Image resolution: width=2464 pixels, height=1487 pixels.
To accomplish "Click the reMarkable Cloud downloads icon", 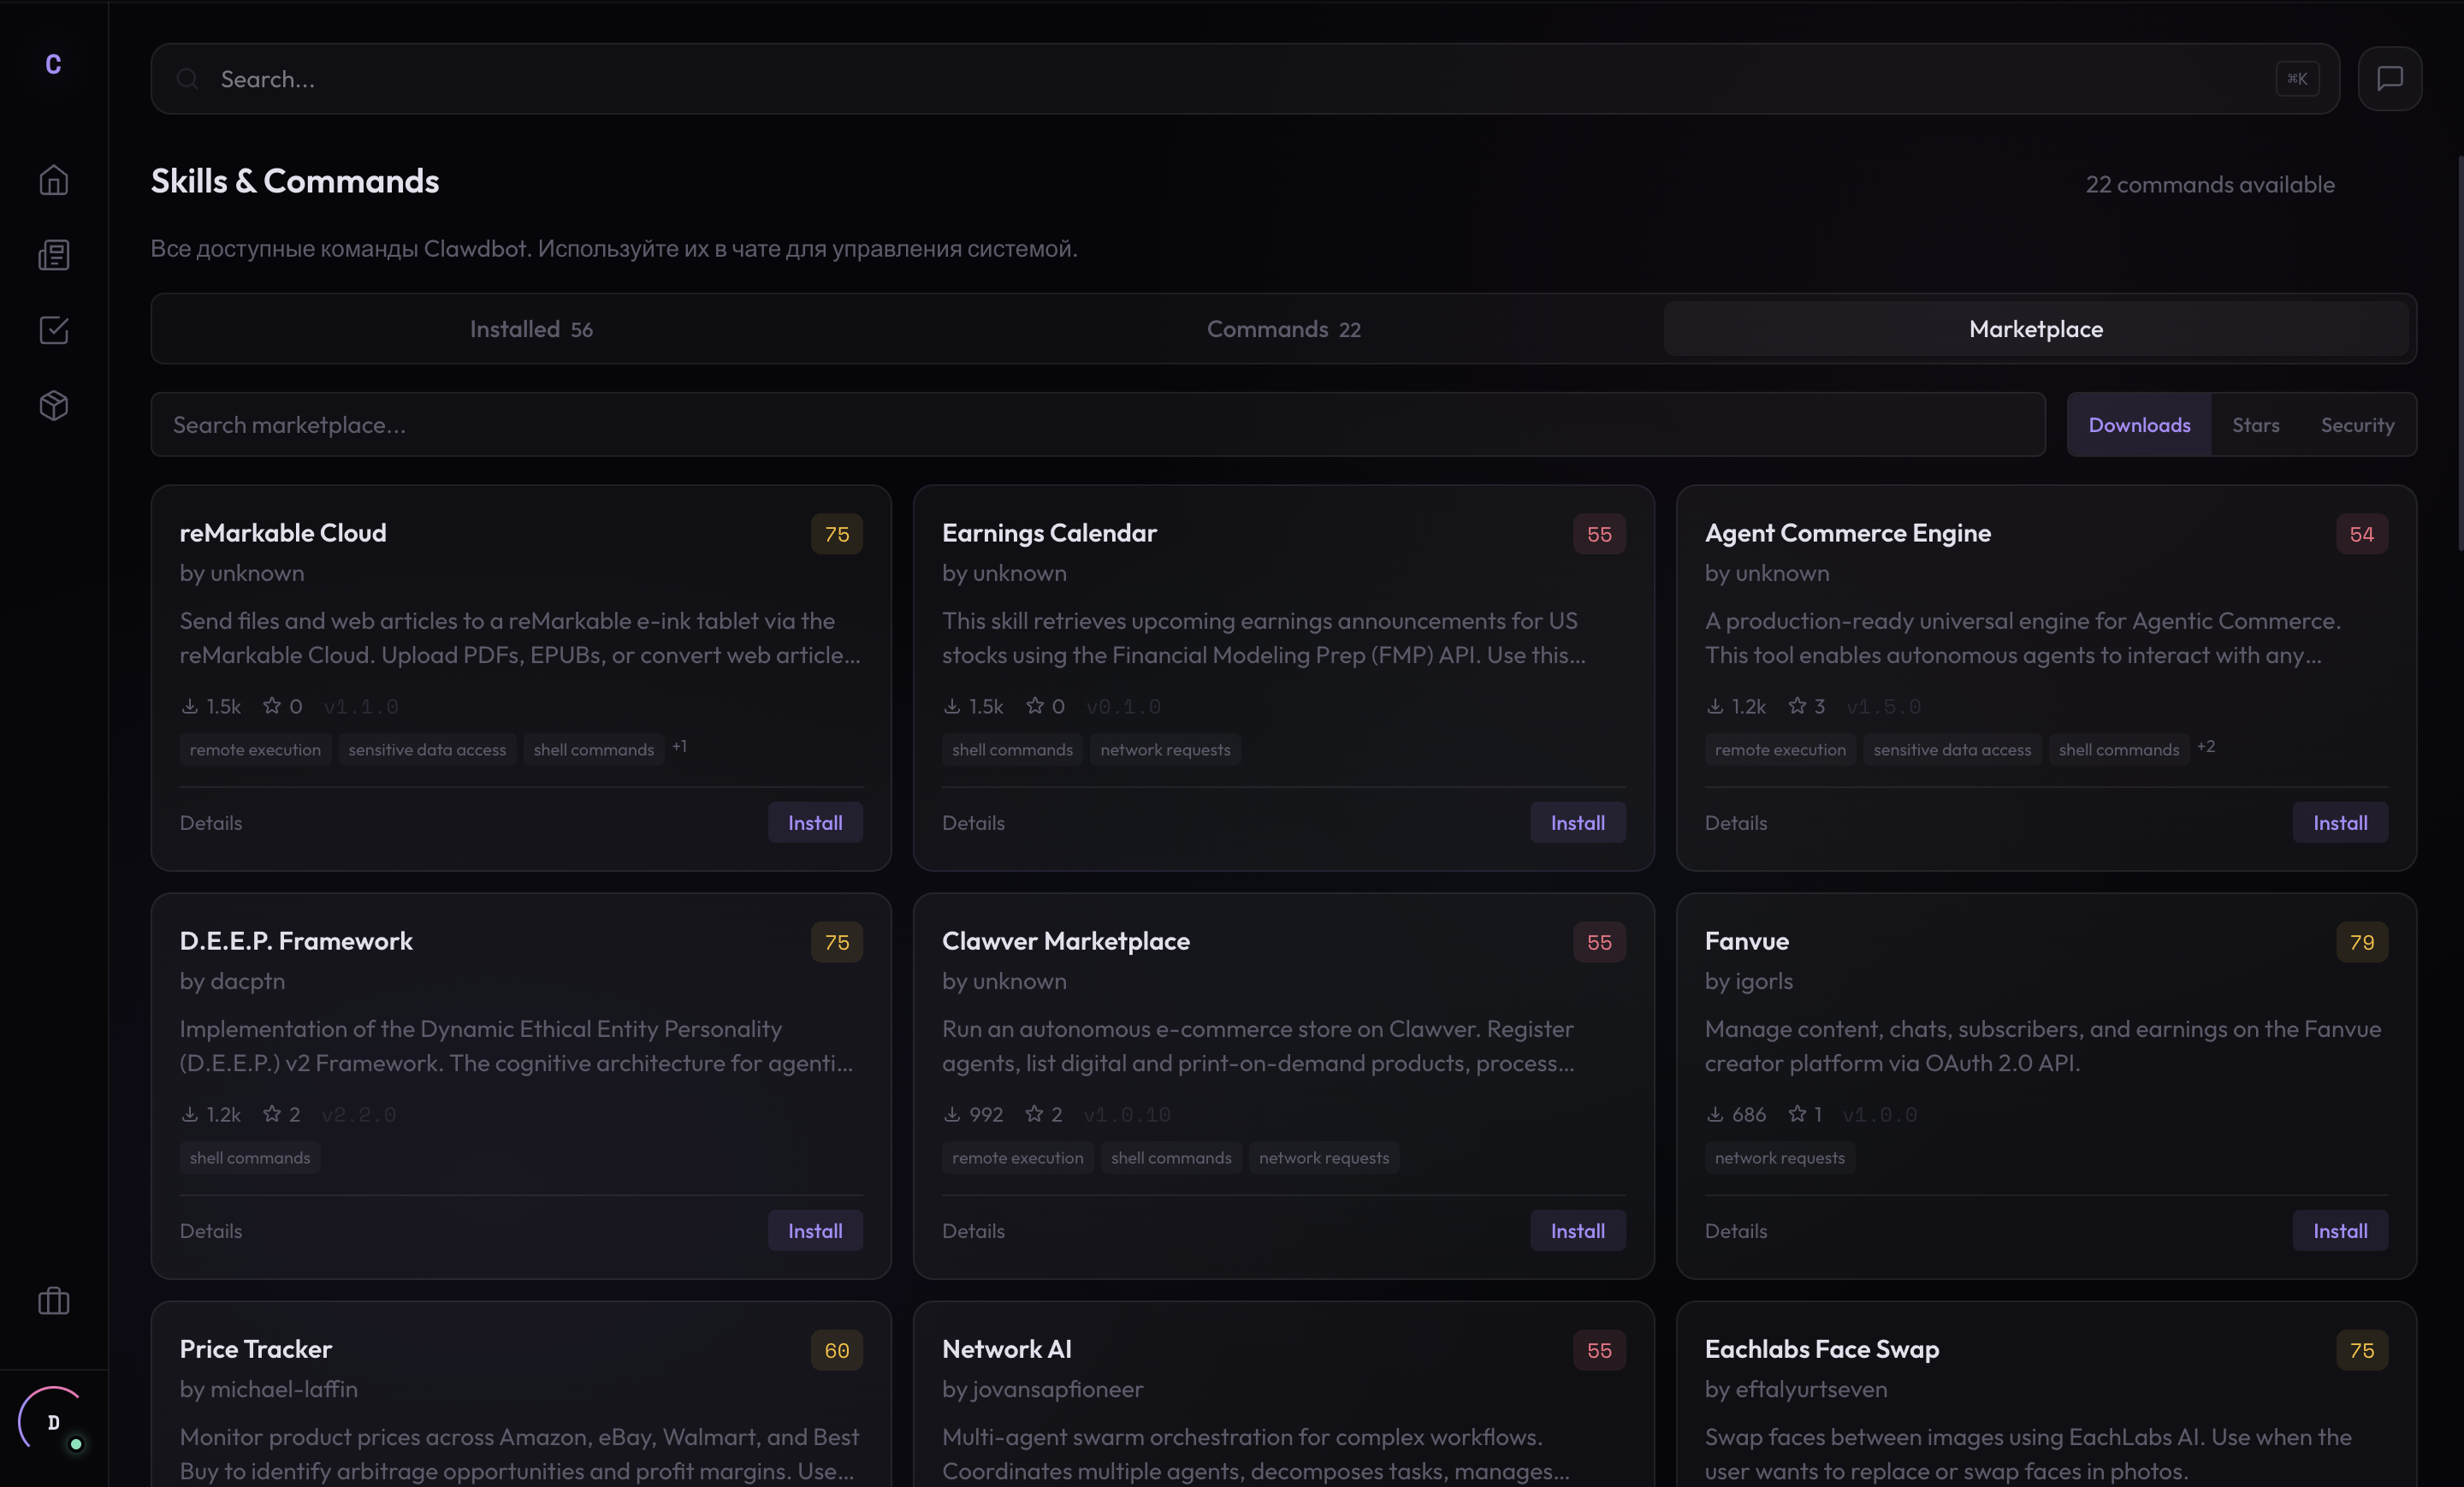I will point(189,706).
